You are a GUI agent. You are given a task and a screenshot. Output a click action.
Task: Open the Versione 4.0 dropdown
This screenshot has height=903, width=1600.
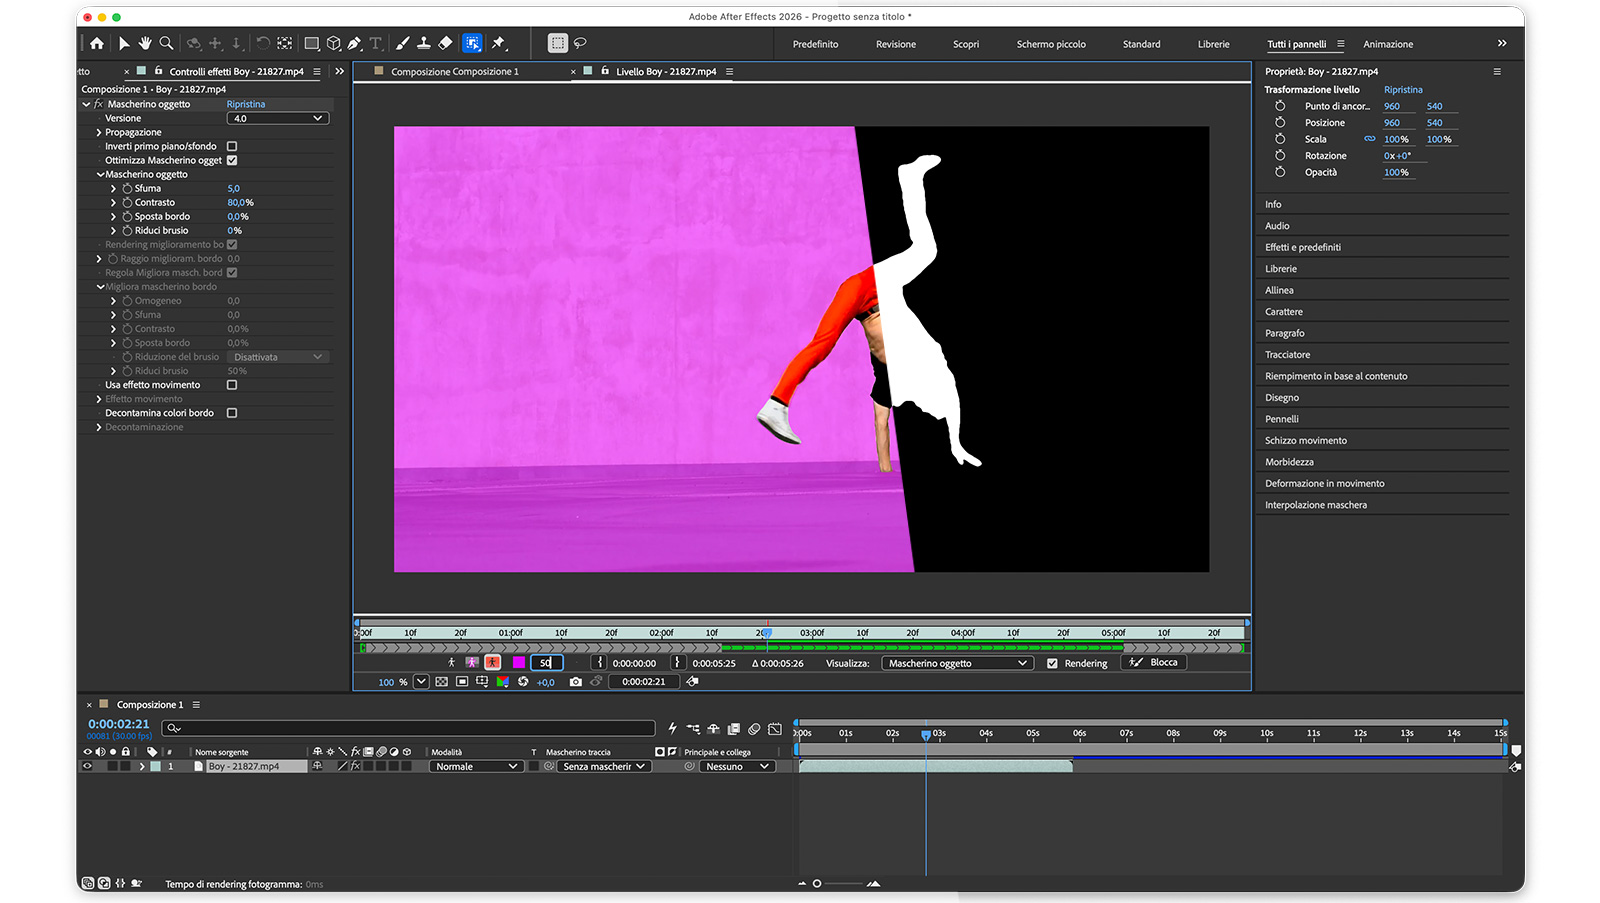pyautogui.click(x=278, y=118)
